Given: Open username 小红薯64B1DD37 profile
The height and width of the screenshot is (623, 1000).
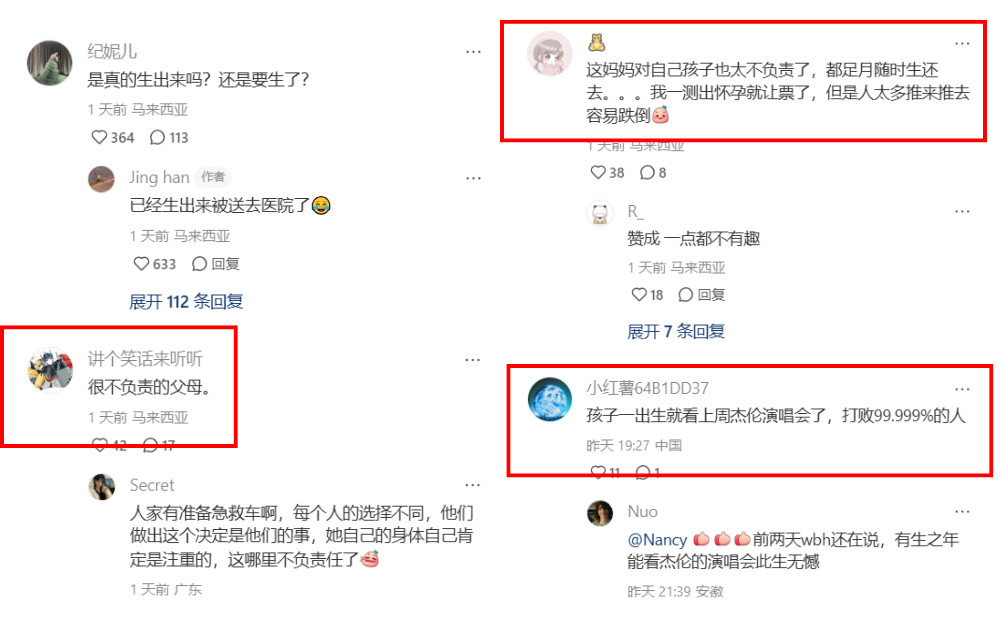Looking at the screenshot, I should click(647, 388).
